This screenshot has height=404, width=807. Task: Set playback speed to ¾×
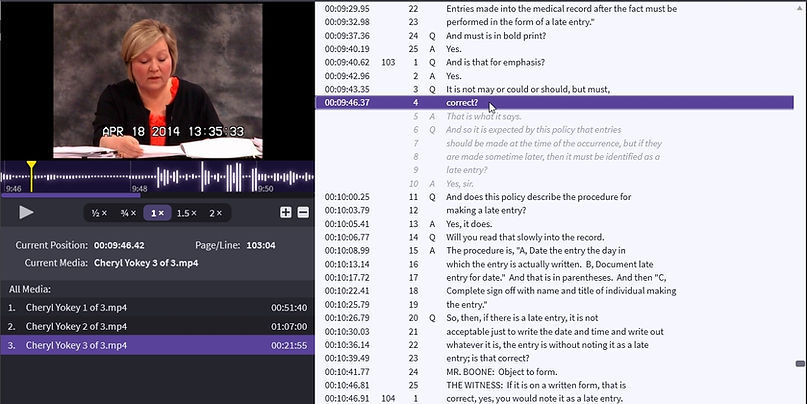pyautogui.click(x=128, y=213)
